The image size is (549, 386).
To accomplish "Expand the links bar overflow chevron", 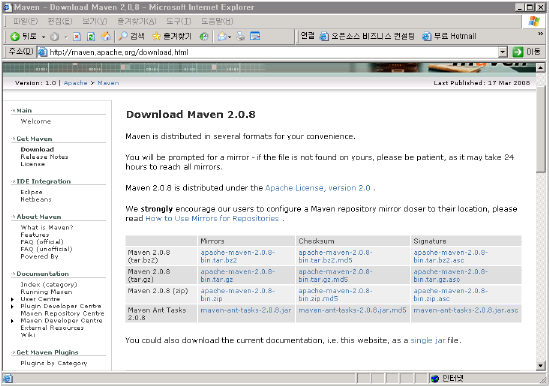I will [540, 34].
